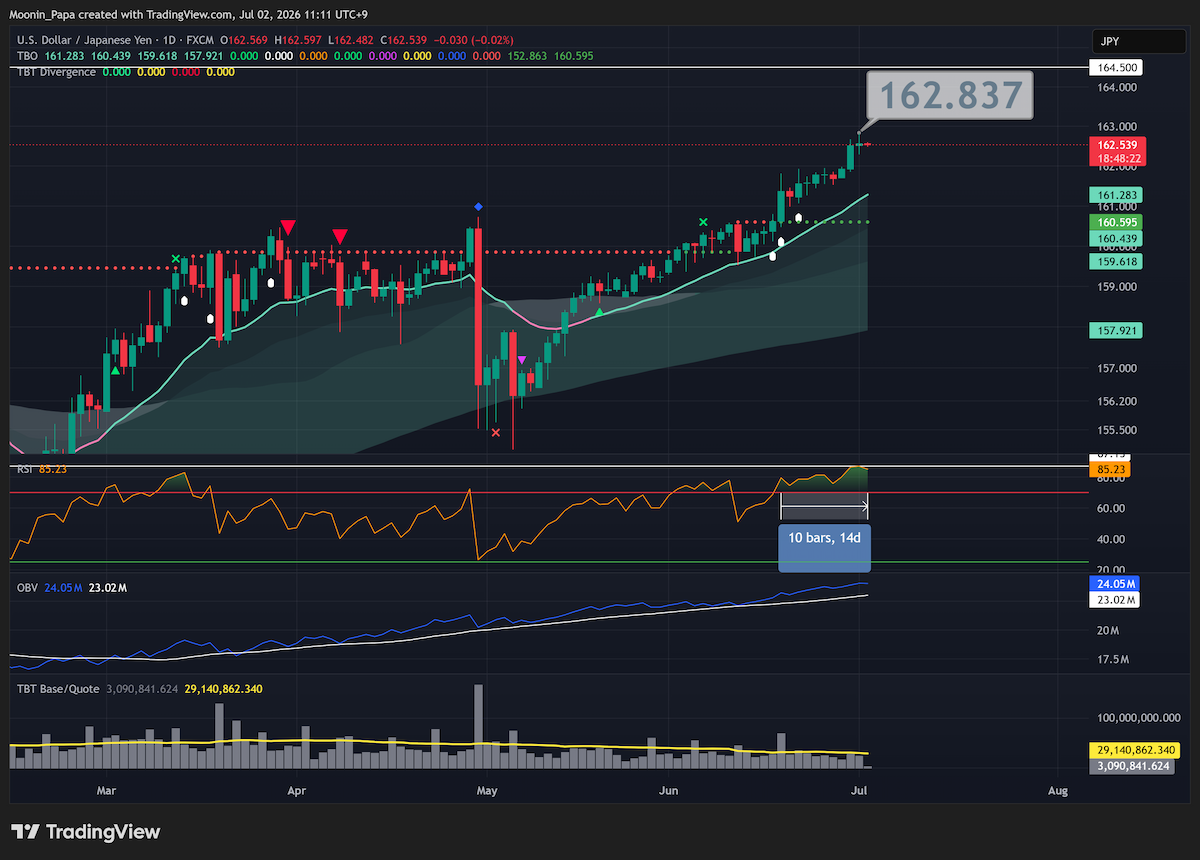Click the green 160.595 price axis tag
Image resolution: width=1200 pixels, height=860 pixels.
coord(1115,222)
